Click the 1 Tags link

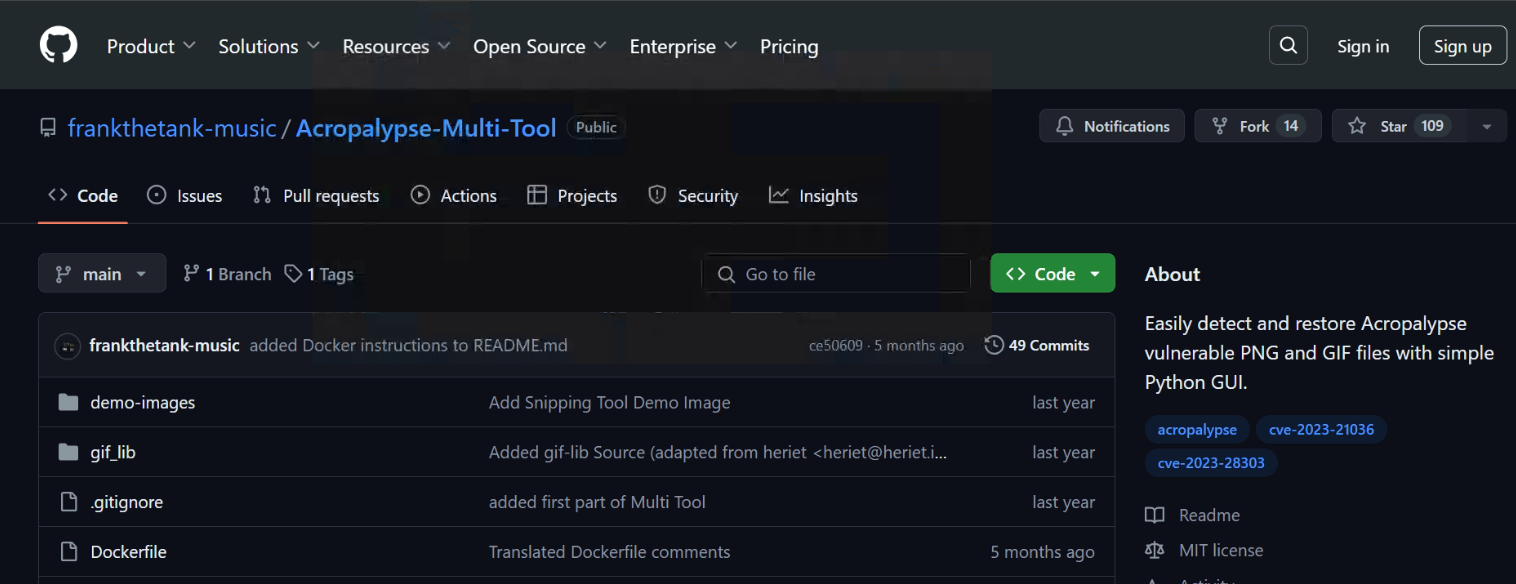[319, 274]
